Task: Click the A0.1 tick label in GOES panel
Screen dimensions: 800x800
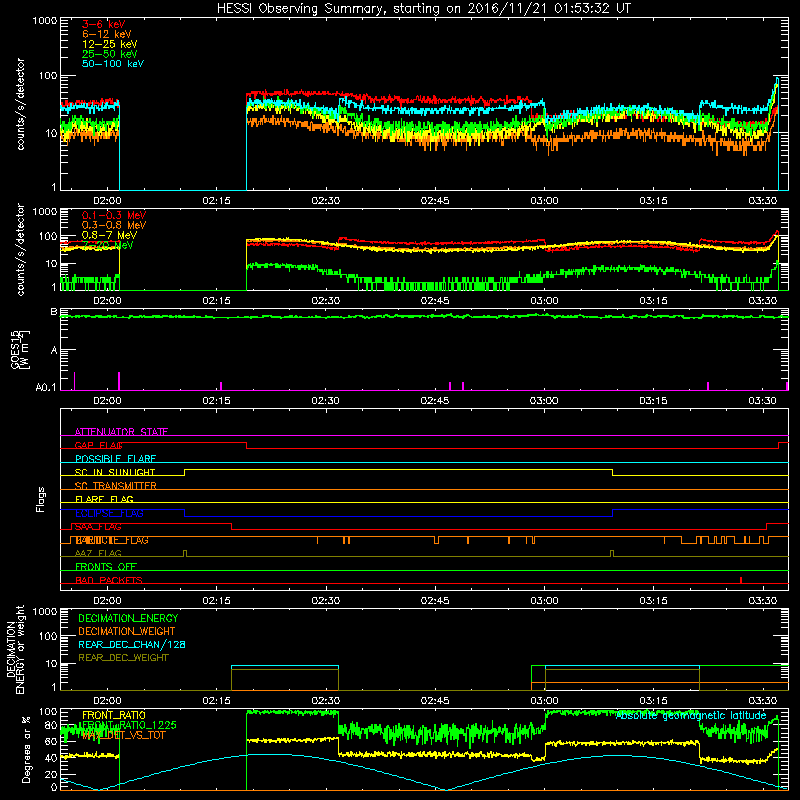Action: pyautogui.click(x=46, y=387)
